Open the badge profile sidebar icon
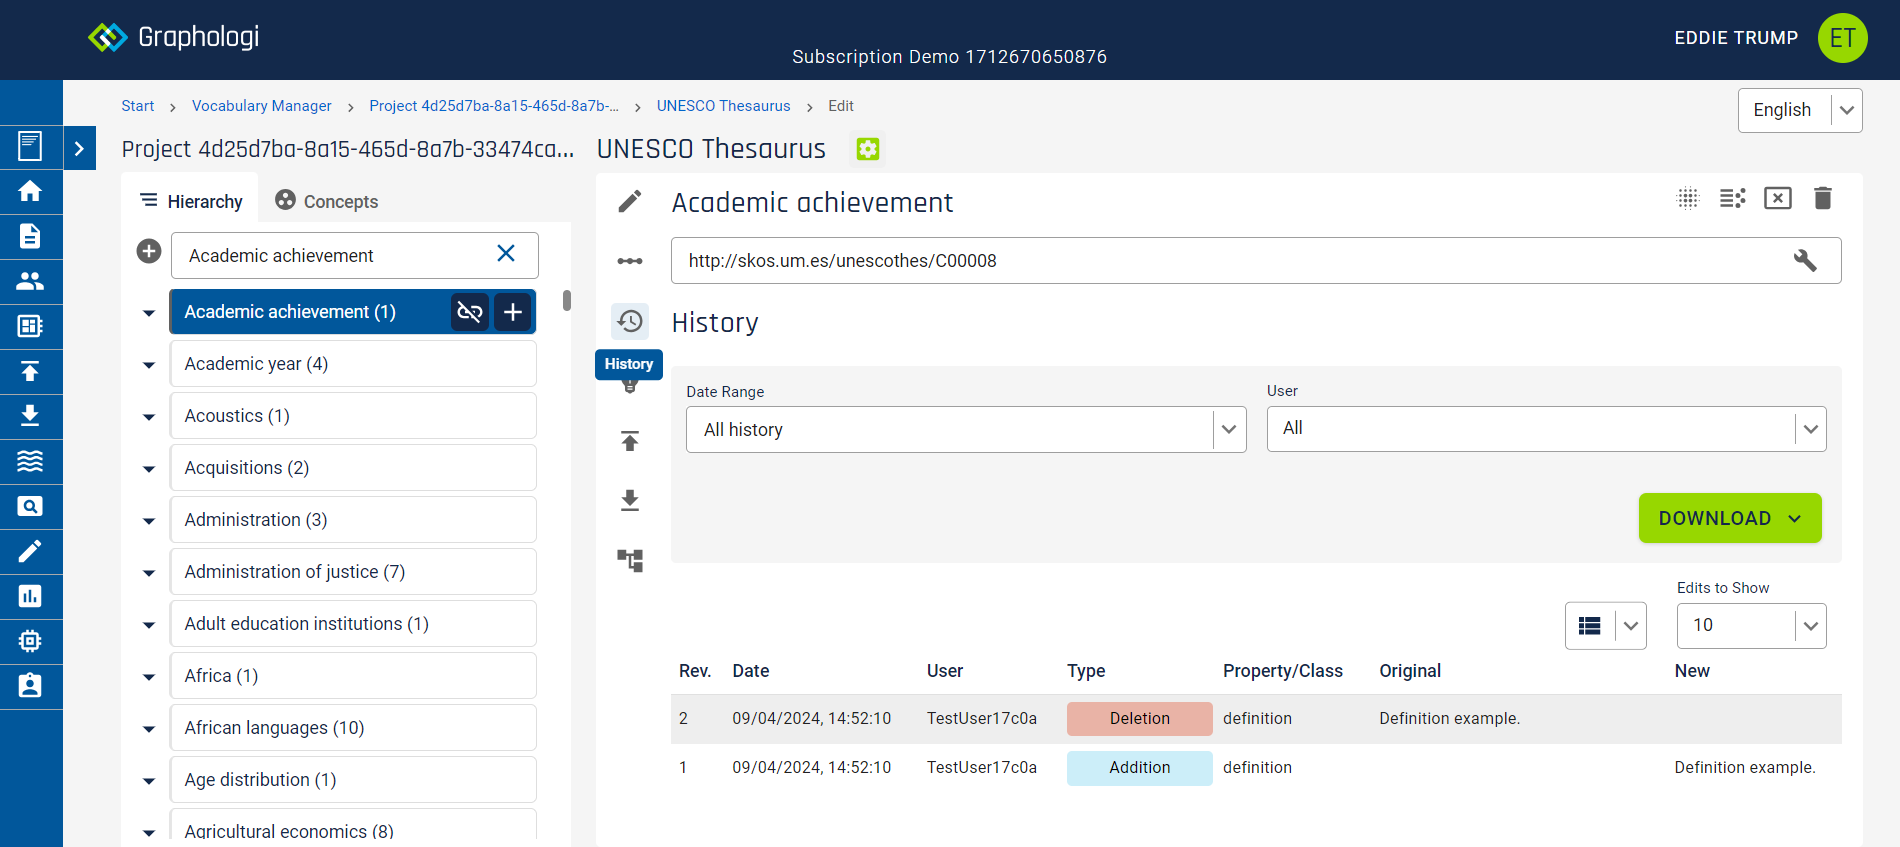1900x847 pixels. click(x=30, y=686)
